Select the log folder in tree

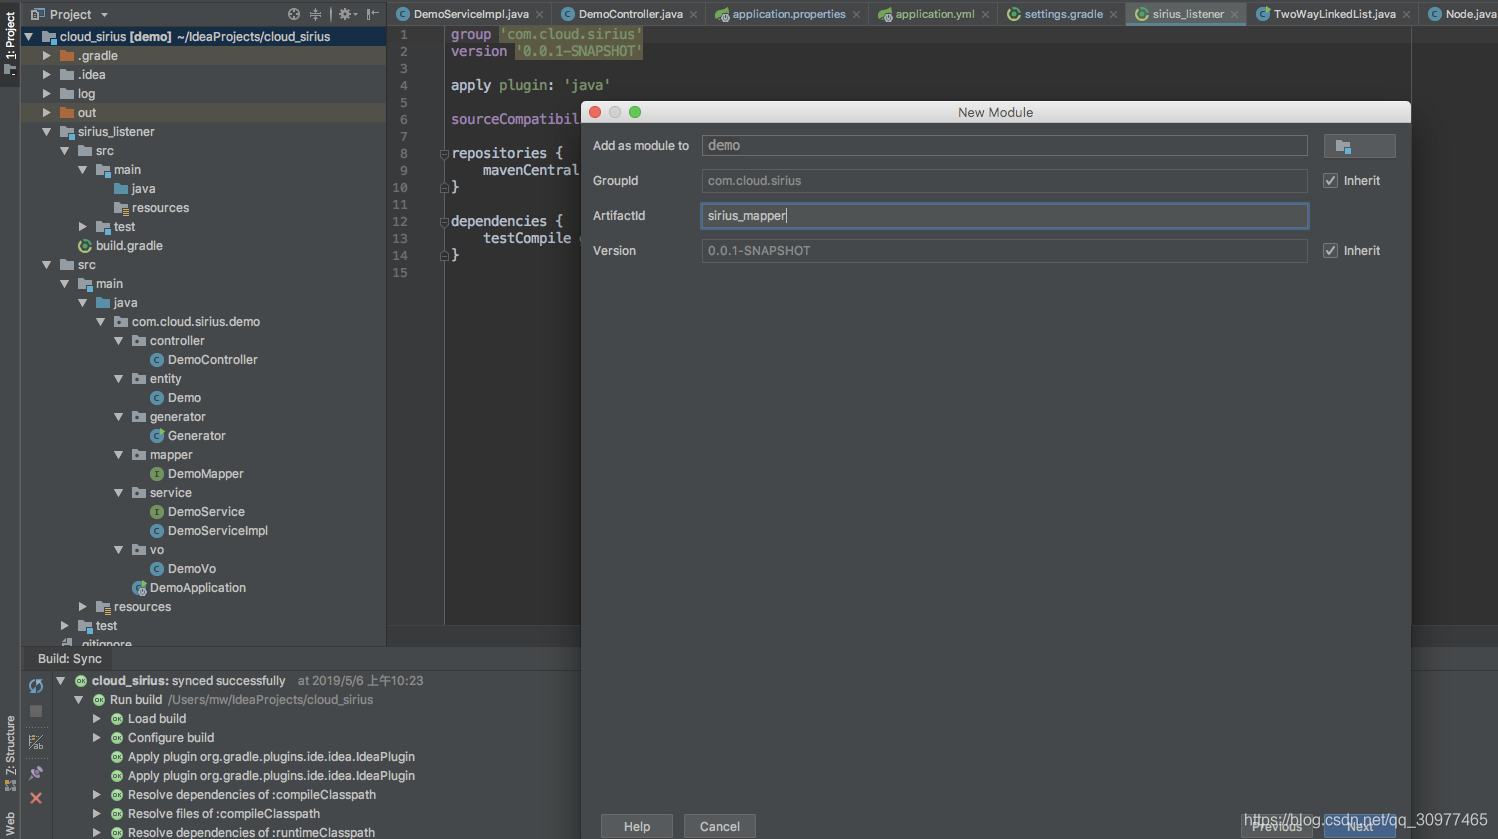86,94
